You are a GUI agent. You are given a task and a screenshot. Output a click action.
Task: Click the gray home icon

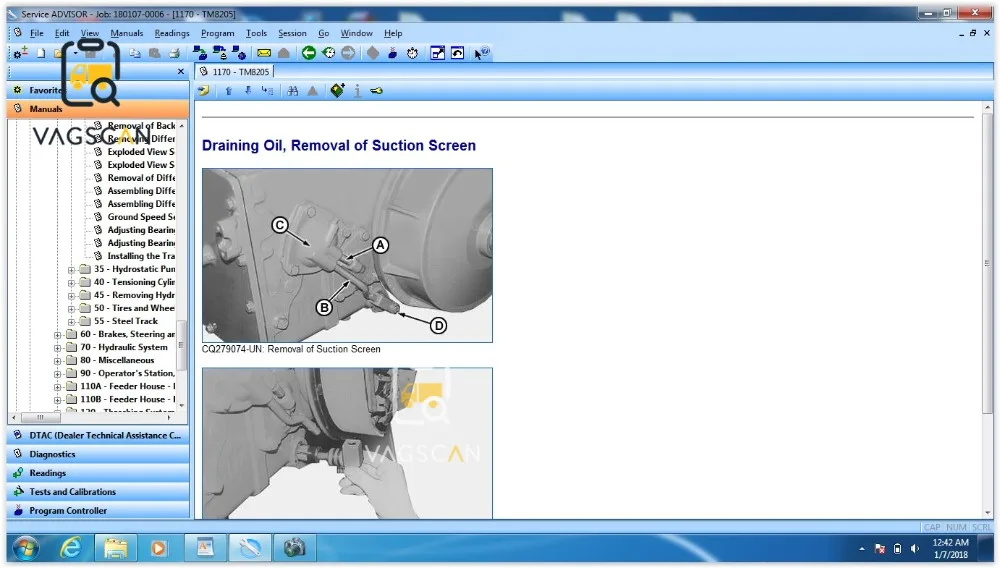point(284,53)
